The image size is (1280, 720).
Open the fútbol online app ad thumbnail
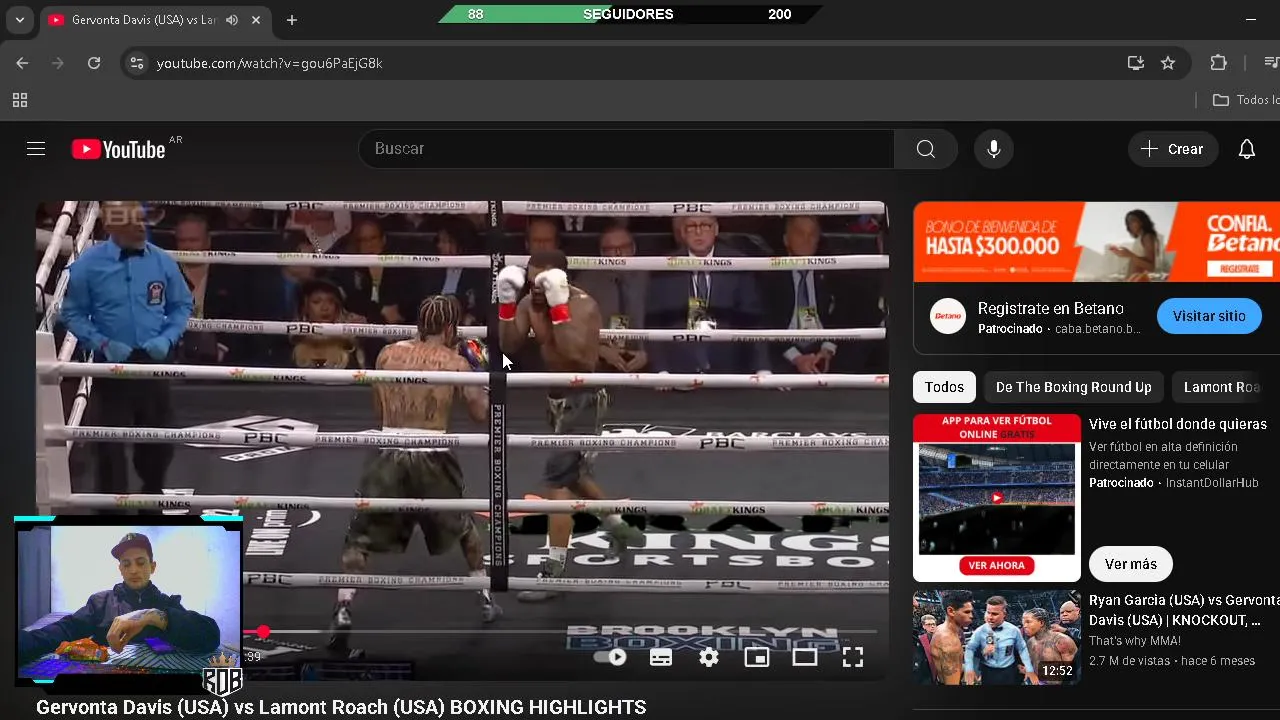tap(997, 498)
